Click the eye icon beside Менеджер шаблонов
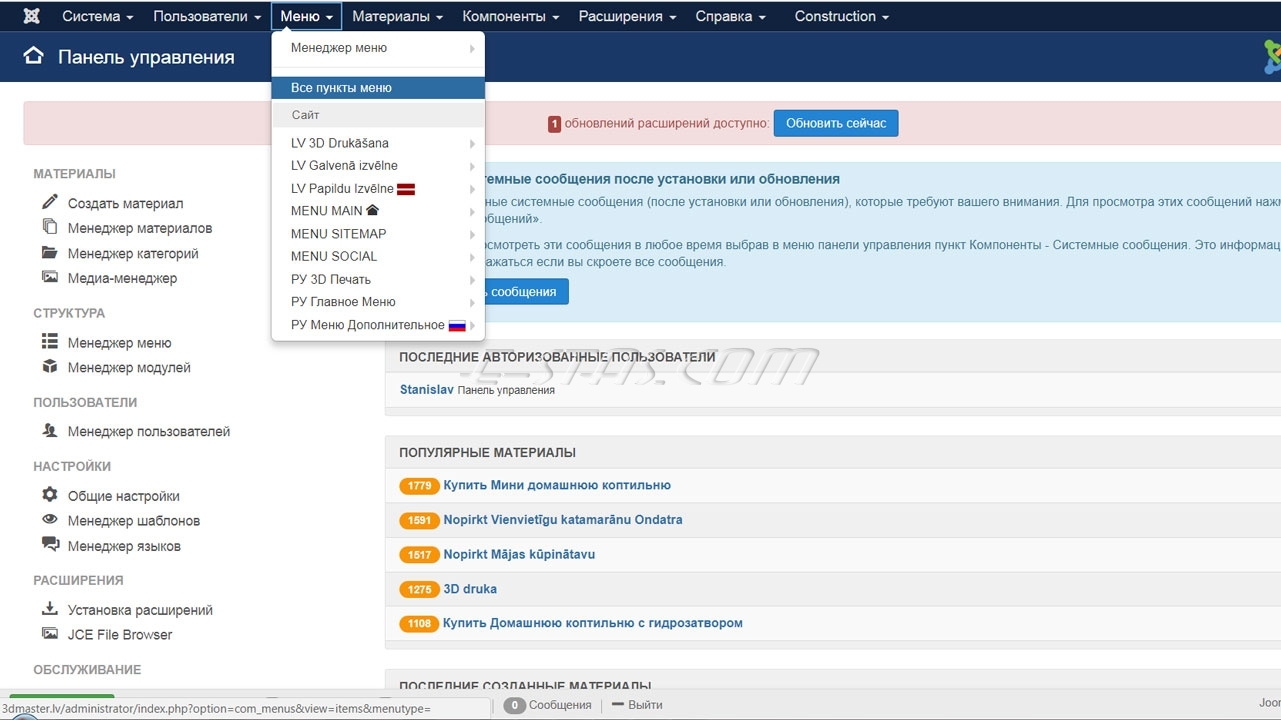1281x720 pixels. pyautogui.click(x=50, y=519)
